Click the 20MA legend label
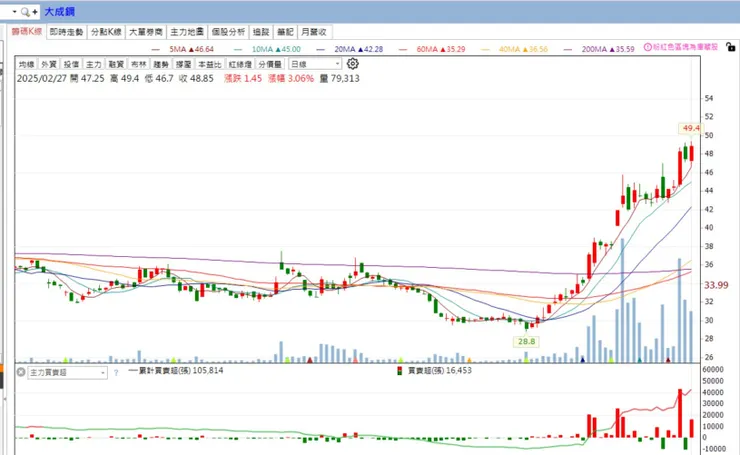Image resolution: width=740 pixels, height=455 pixels. [358, 49]
